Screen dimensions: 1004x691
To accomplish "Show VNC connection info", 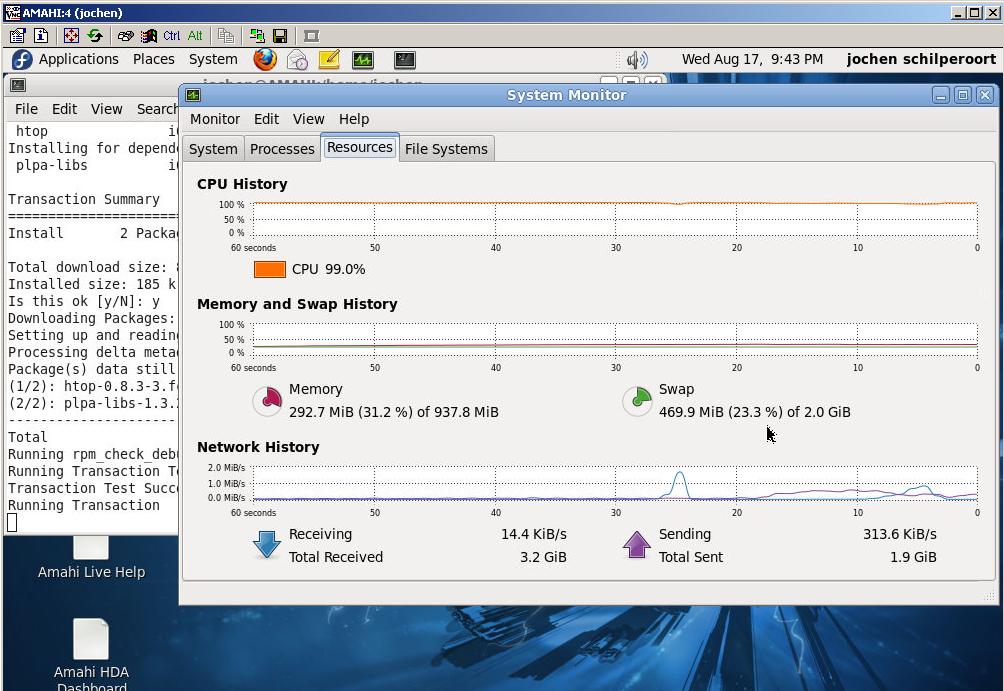I will (41, 36).
